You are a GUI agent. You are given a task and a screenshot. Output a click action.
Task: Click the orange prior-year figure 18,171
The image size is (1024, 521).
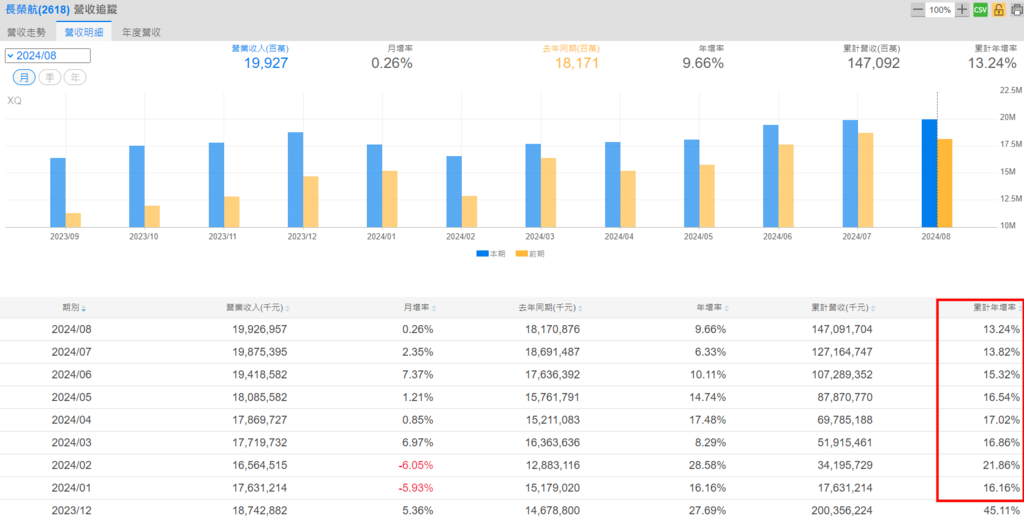pyautogui.click(x=577, y=63)
